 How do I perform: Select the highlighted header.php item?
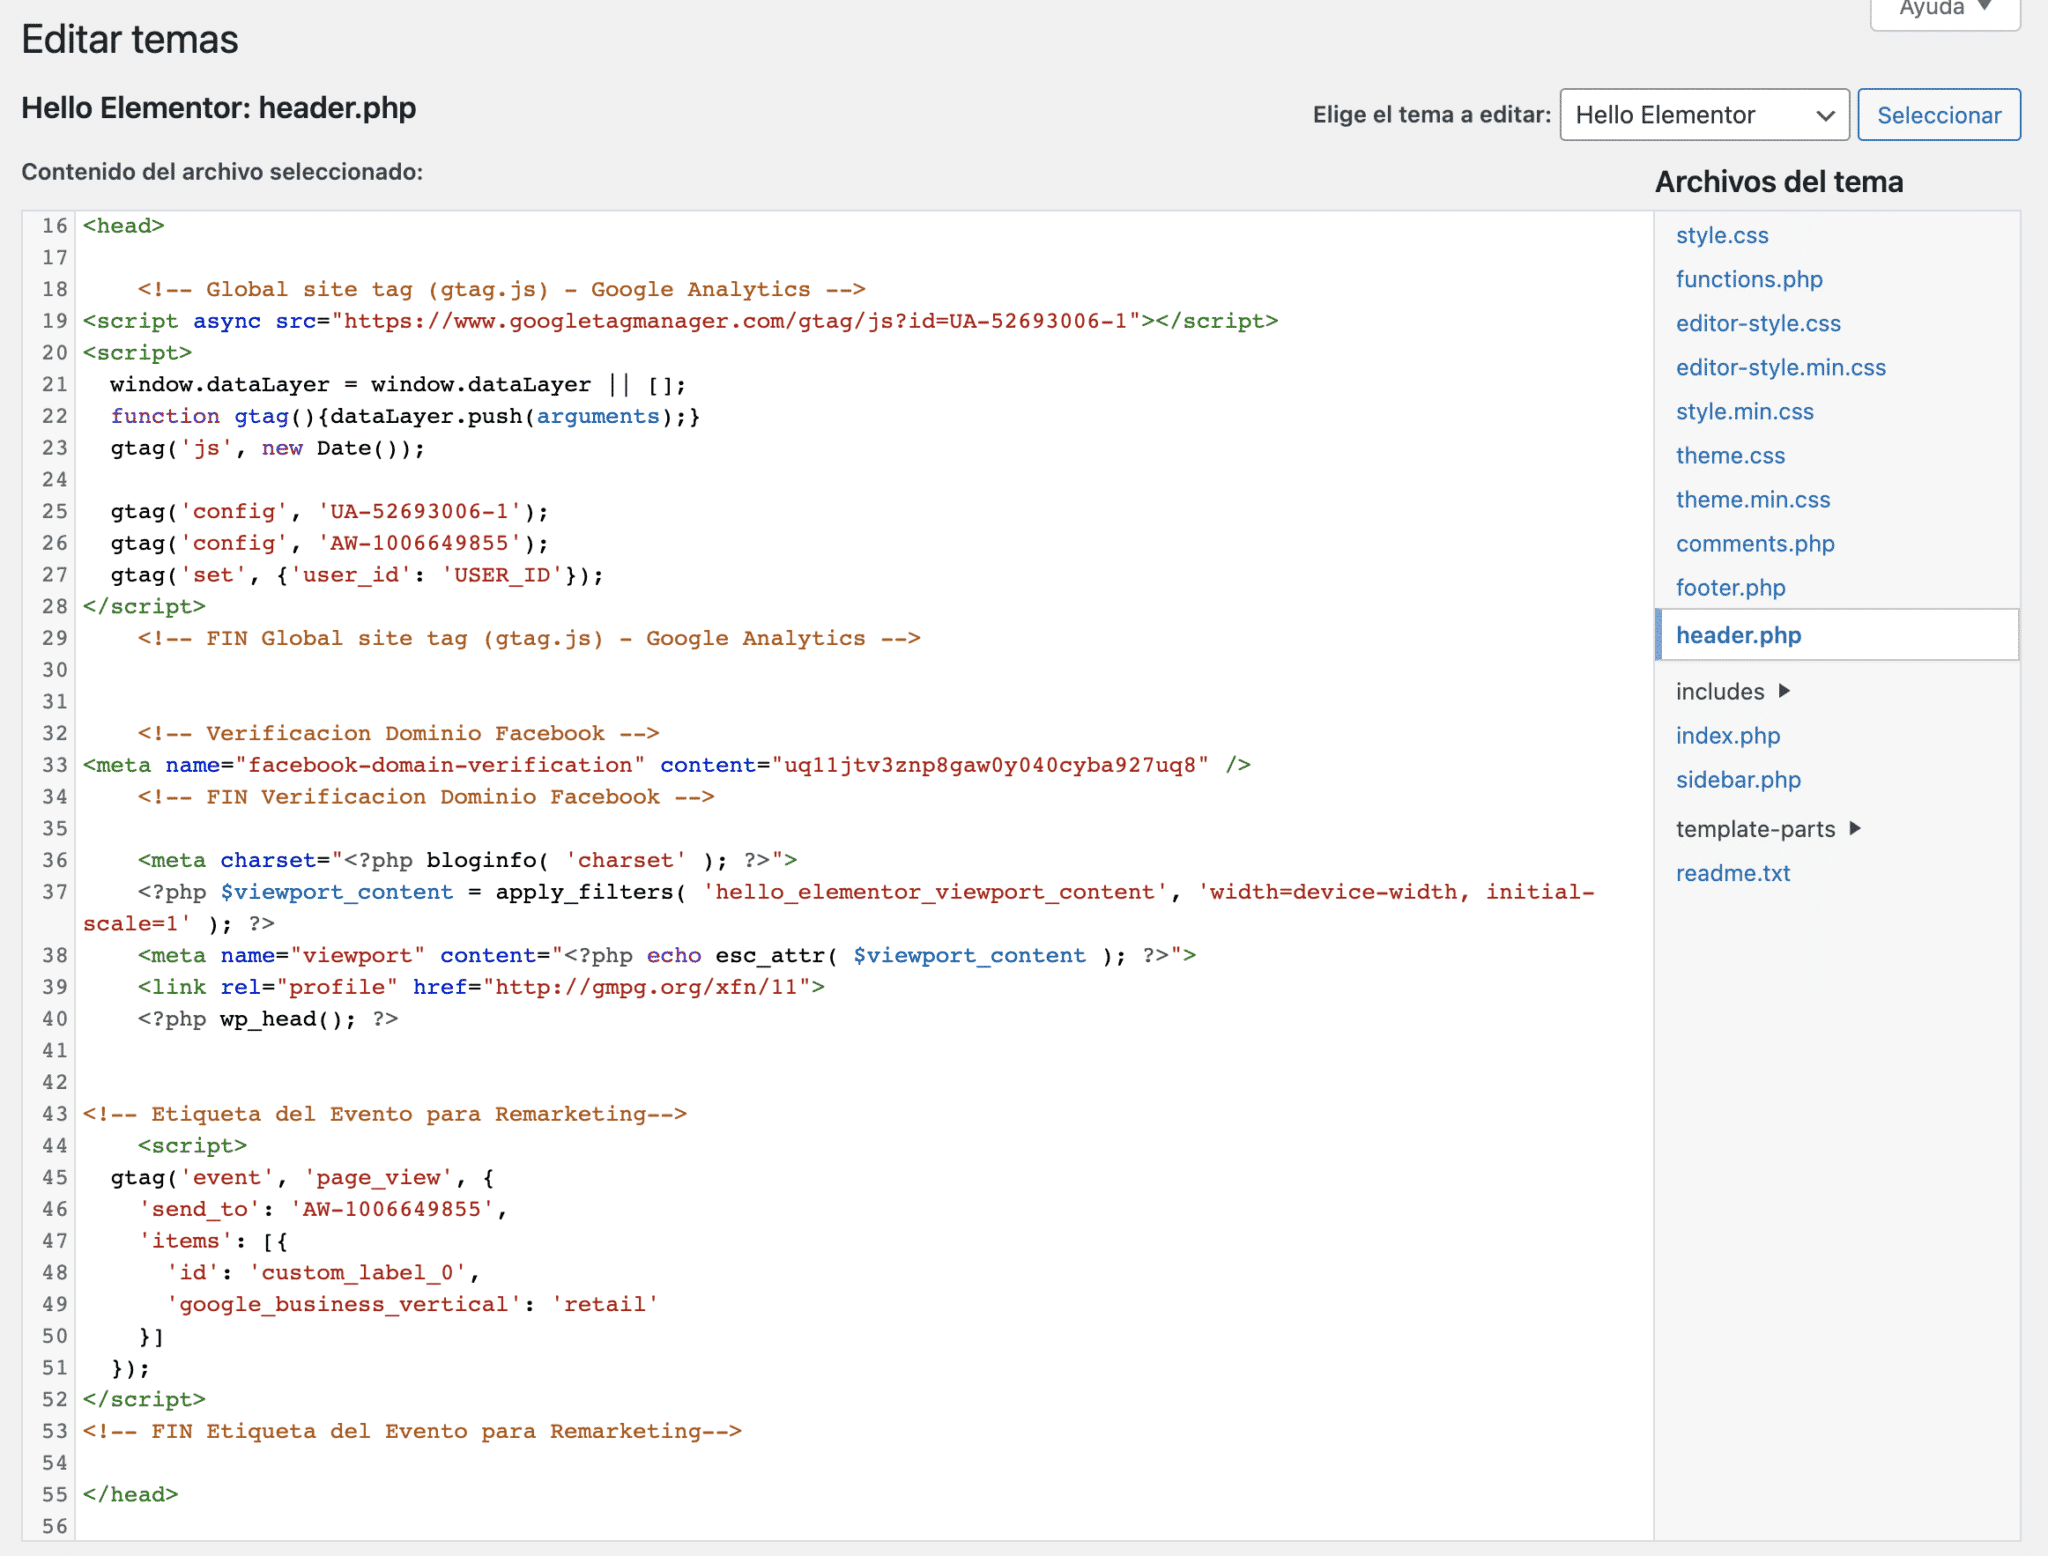pos(1738,635)
